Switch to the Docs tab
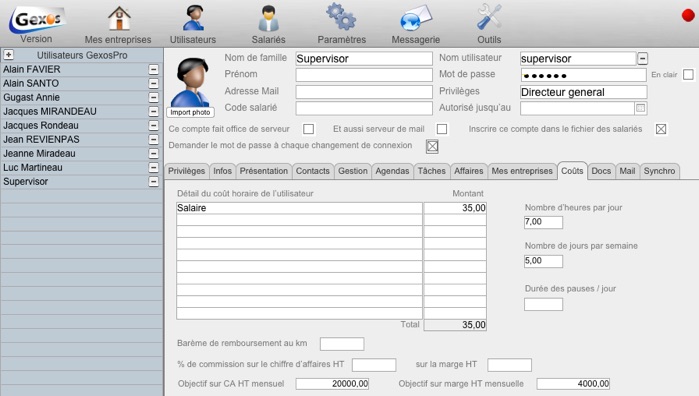 coord(601,171)
